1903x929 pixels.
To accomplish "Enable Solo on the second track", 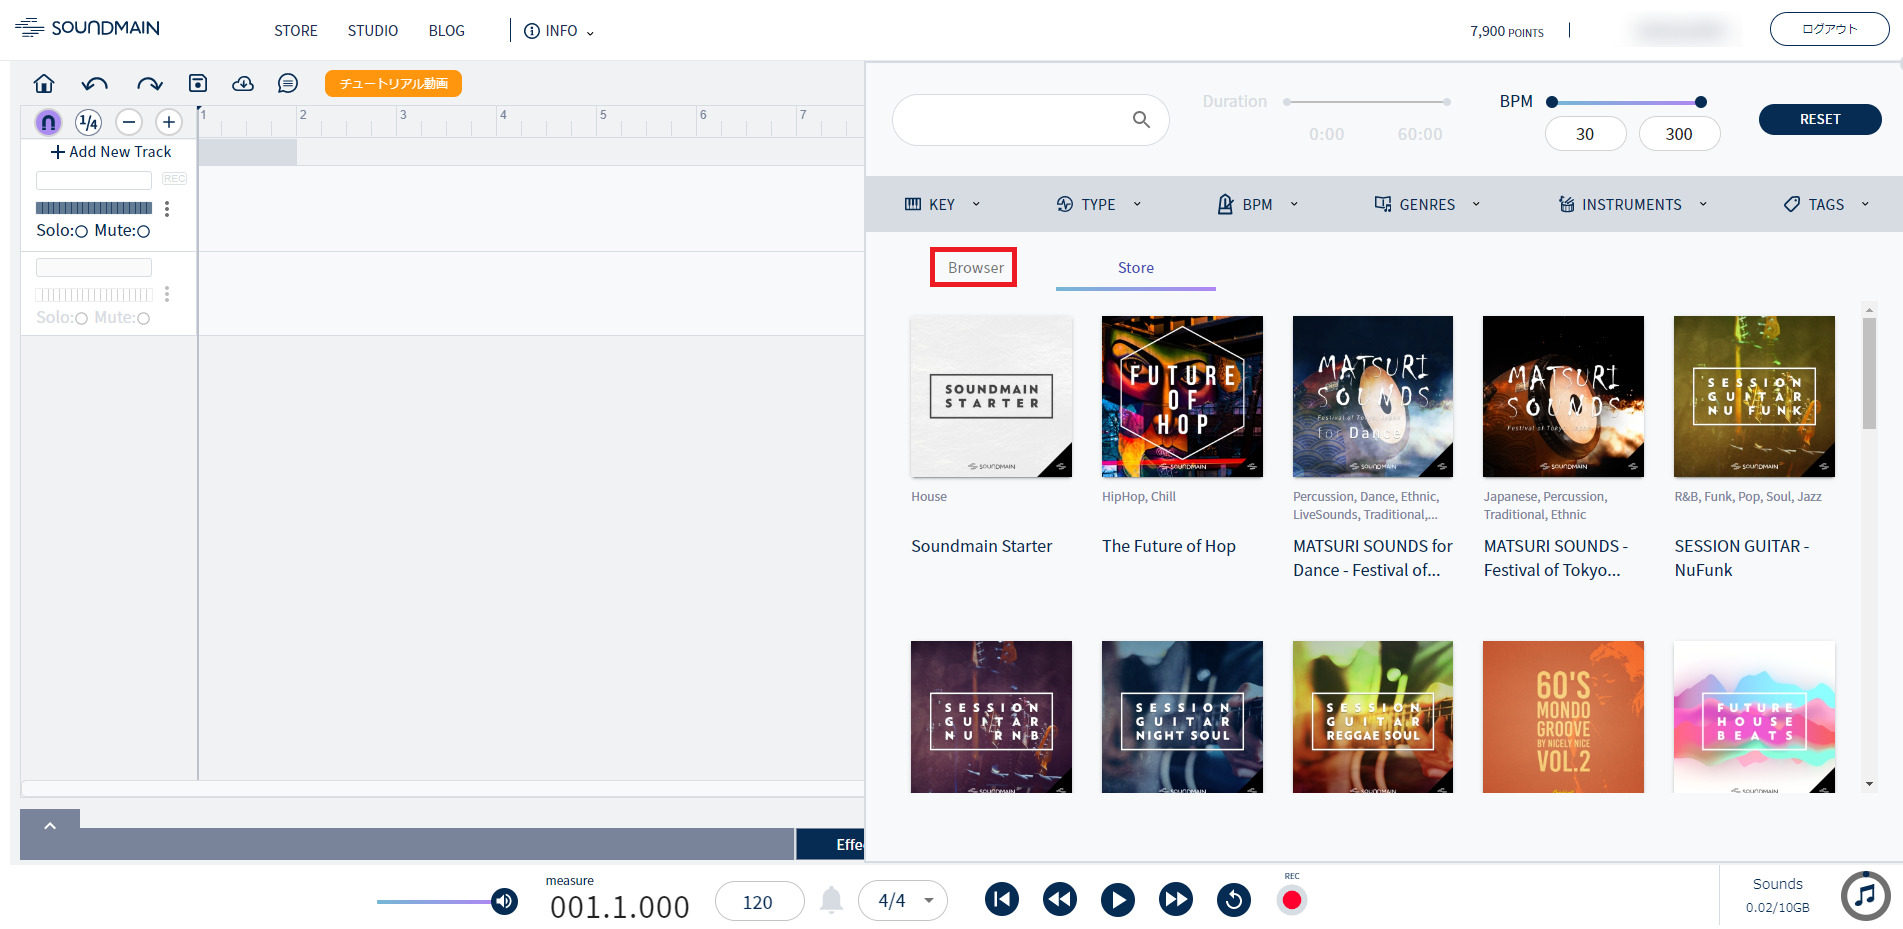I will (81, 319).
